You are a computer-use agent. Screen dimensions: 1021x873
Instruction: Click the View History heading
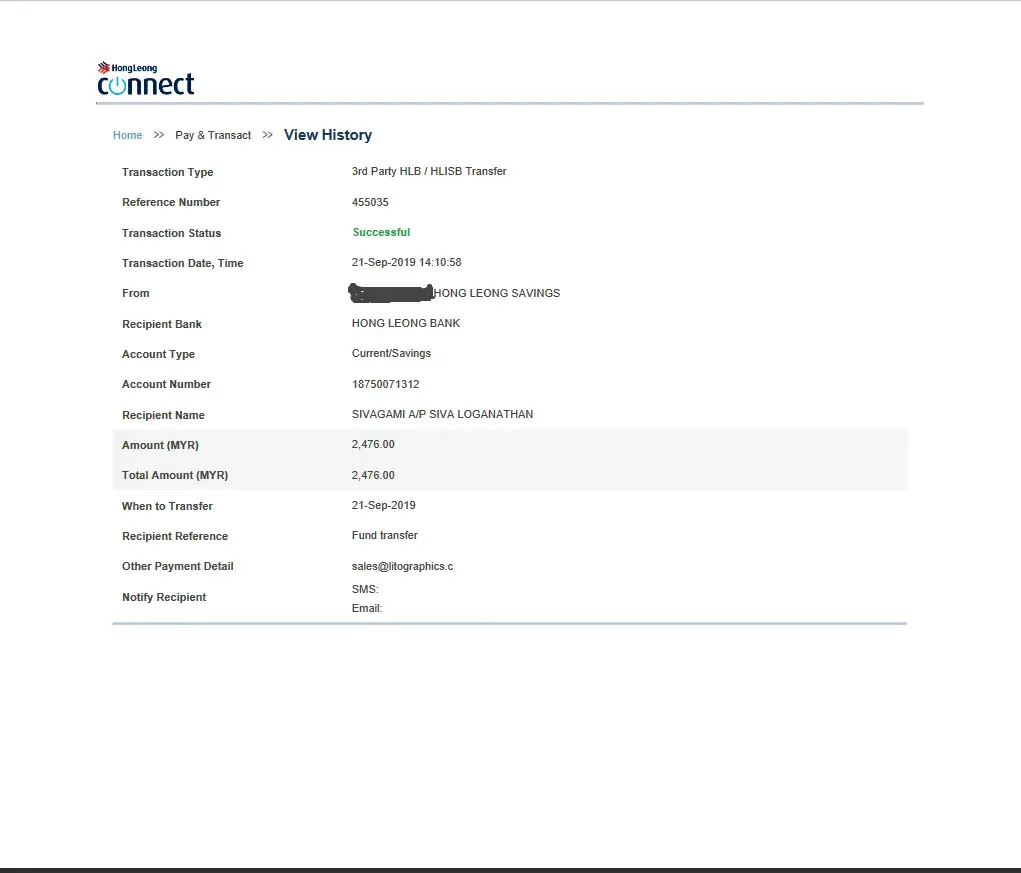point(328,135)
